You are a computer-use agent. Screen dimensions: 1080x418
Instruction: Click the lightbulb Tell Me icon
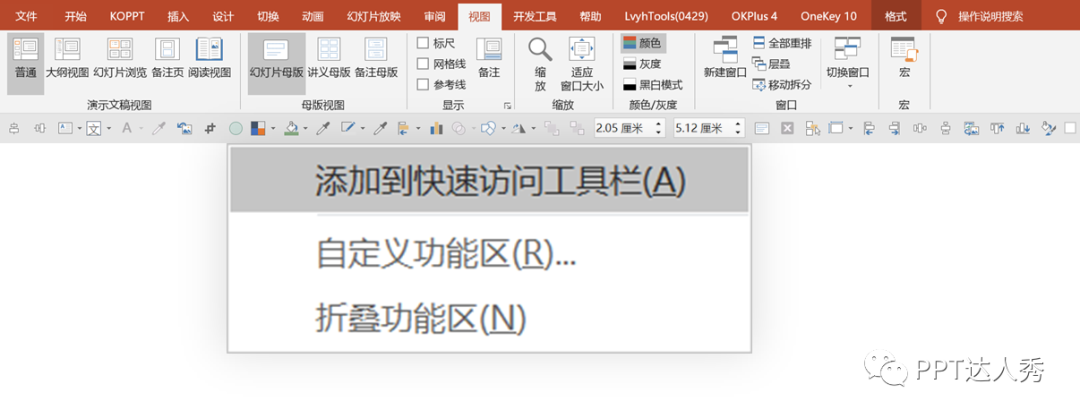941,17
